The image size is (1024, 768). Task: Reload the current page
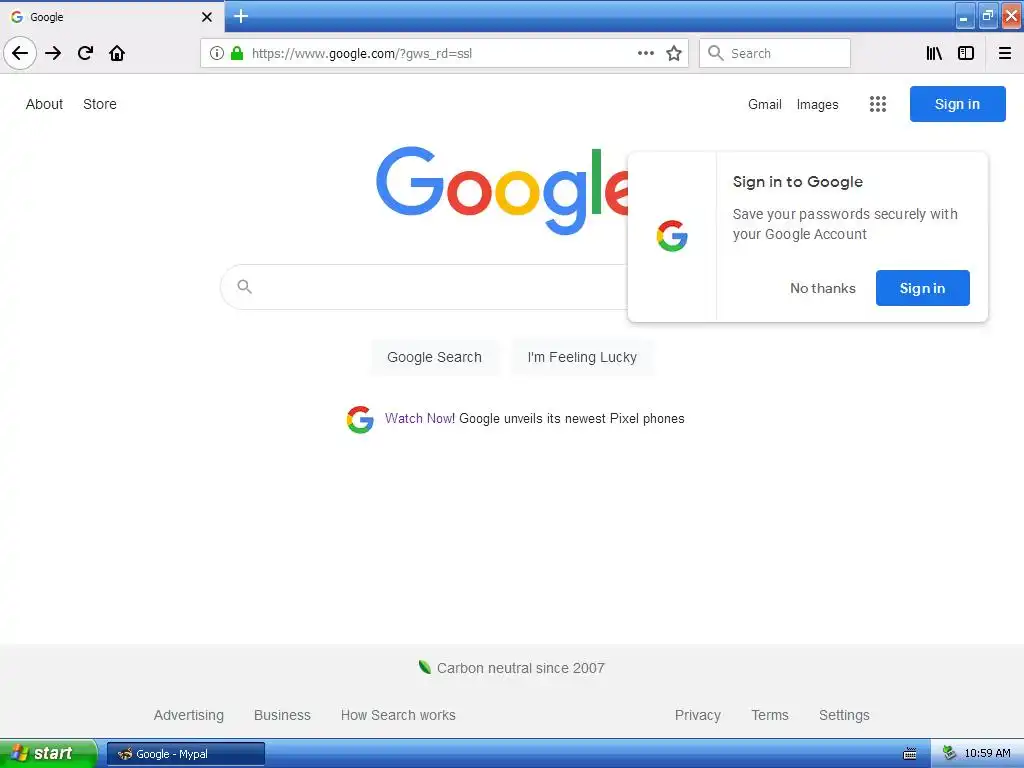point(85,53)
